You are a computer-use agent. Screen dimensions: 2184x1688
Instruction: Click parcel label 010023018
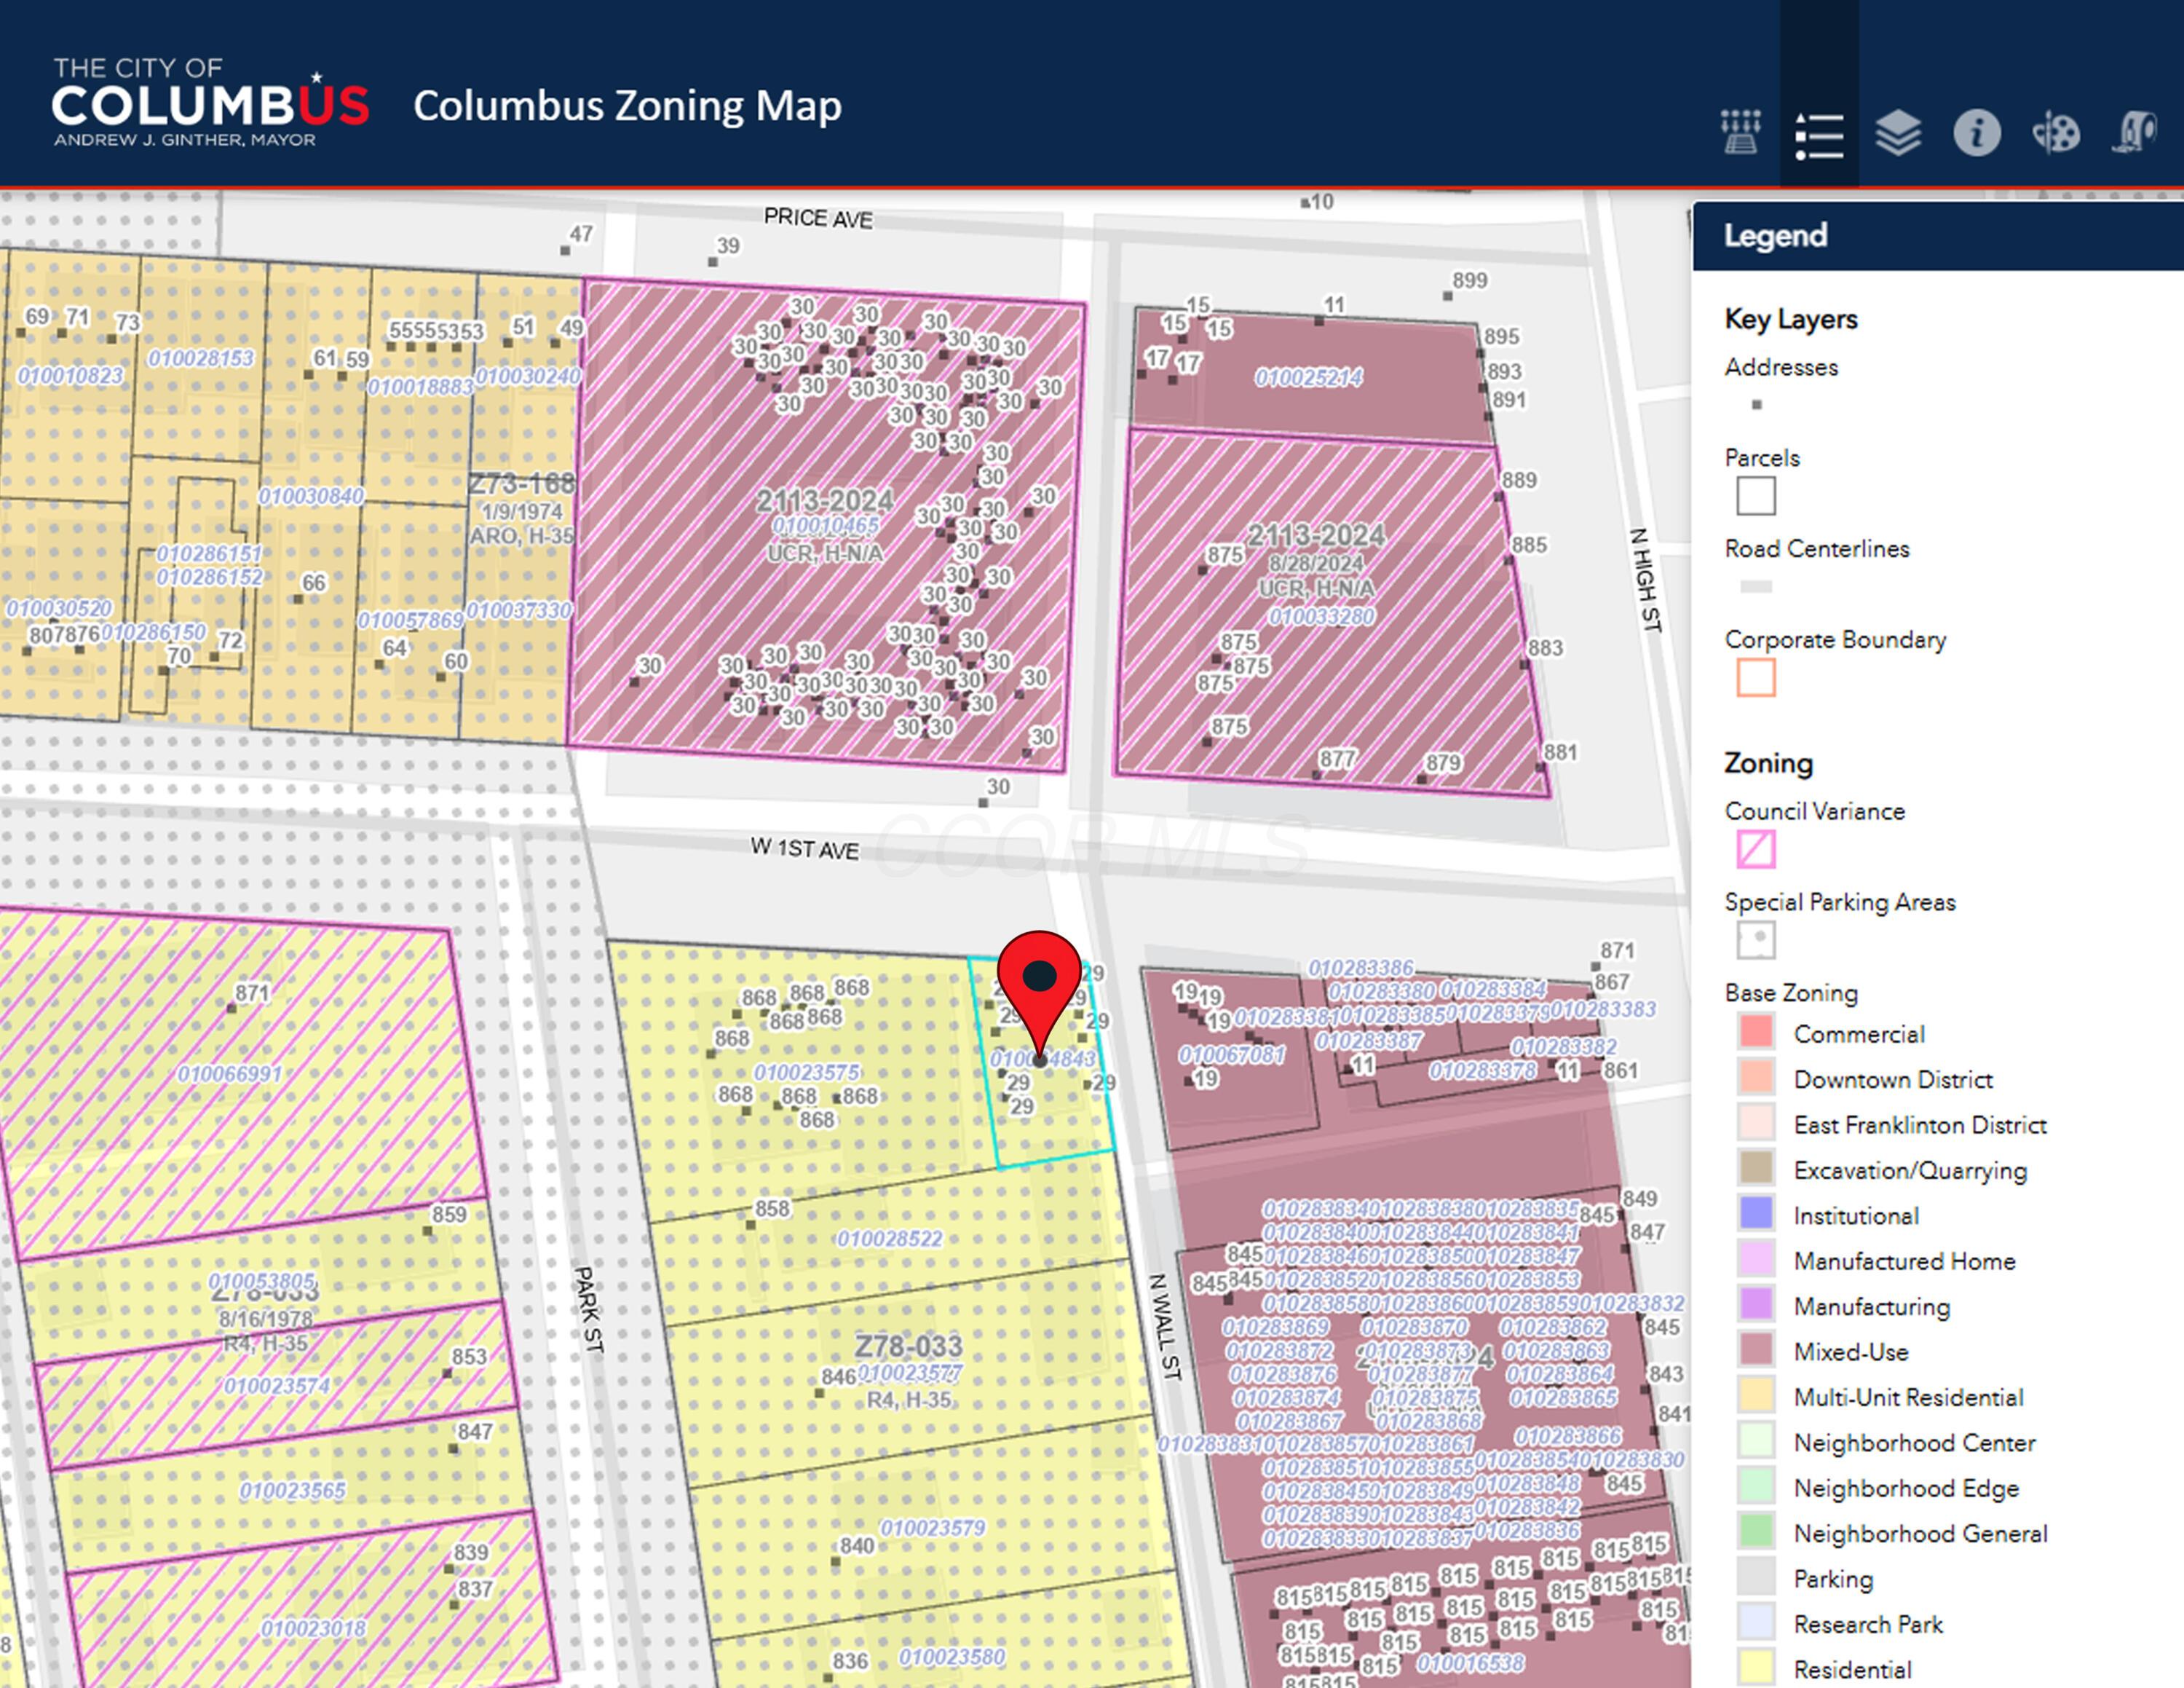coord(313,1629)
